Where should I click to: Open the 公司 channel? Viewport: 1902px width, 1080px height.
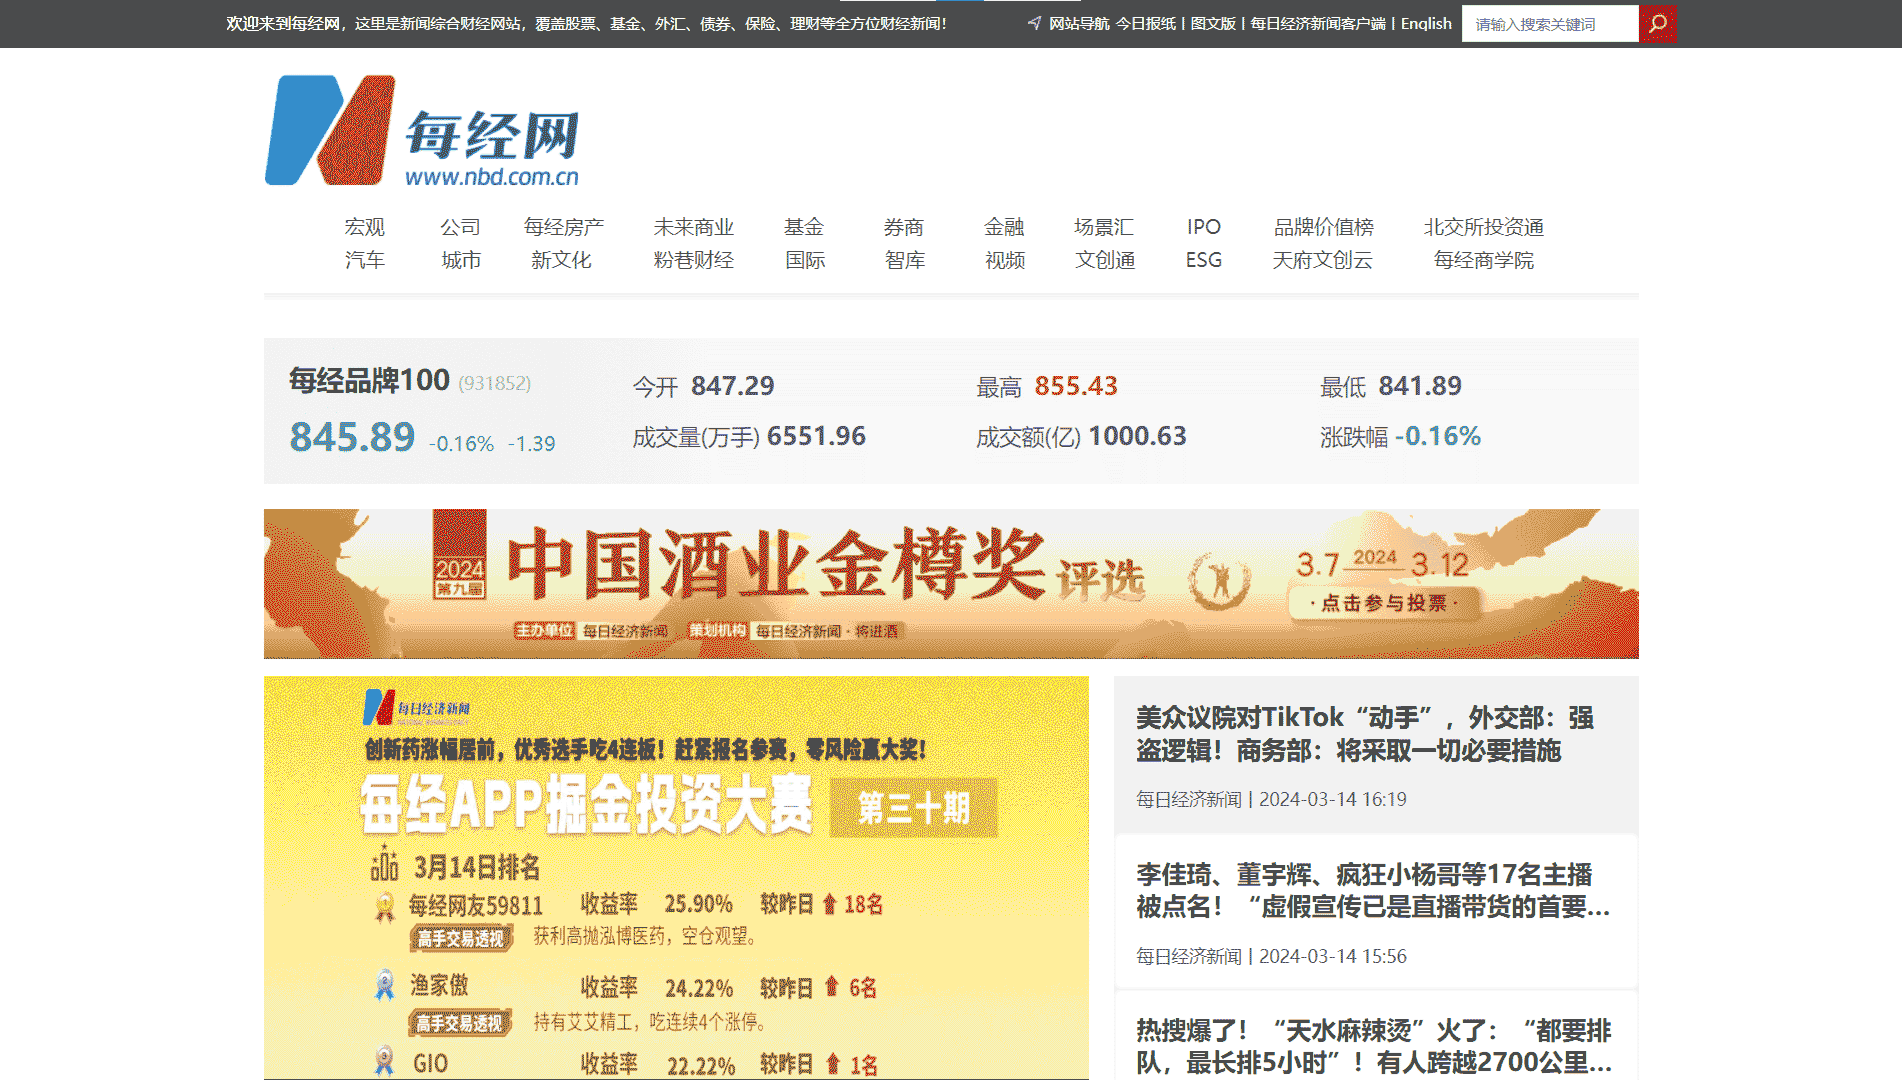pos(461,227)
